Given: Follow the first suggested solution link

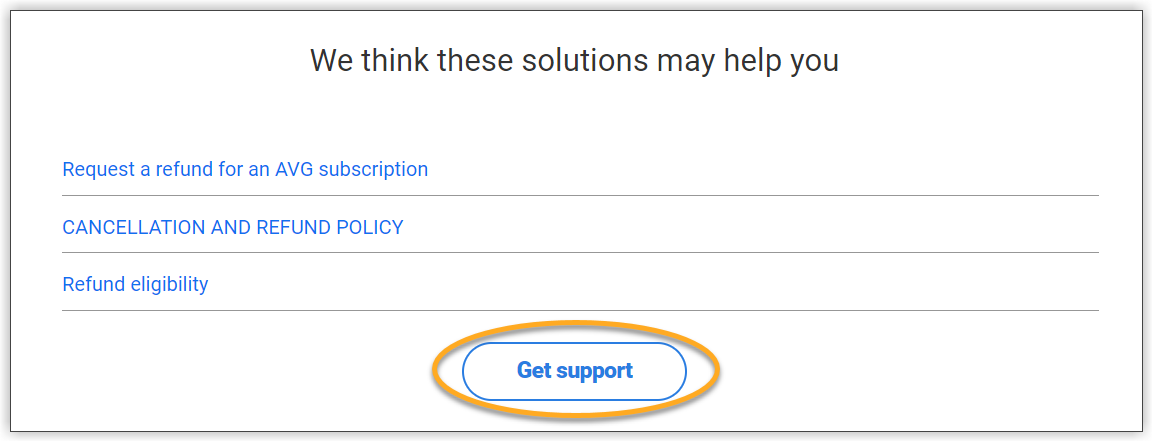Looking at the screenshot, I should [245, 169].
